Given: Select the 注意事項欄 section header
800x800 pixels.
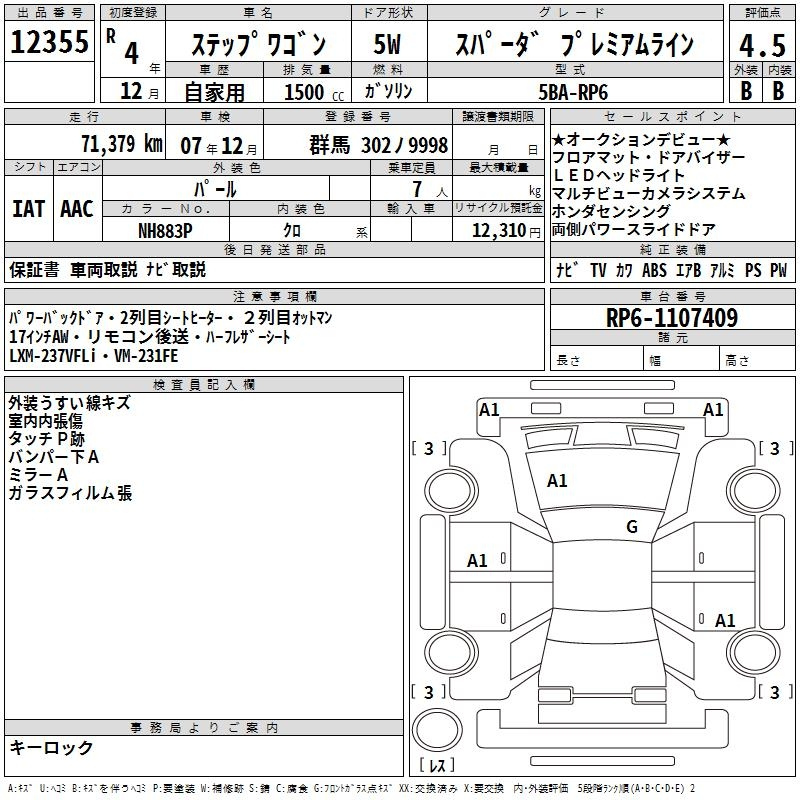Looking at the screenshot, I should pyautogui.click(x=274, y=296).
